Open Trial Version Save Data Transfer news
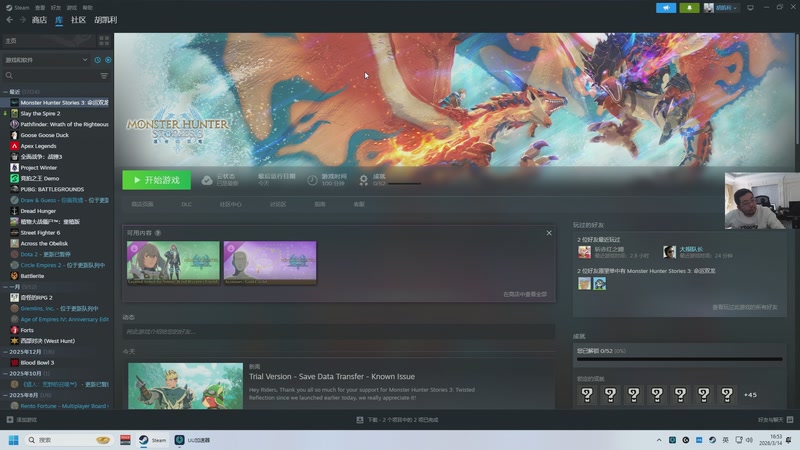The height and width of the screenshot is (450, 800). [332, 377]
